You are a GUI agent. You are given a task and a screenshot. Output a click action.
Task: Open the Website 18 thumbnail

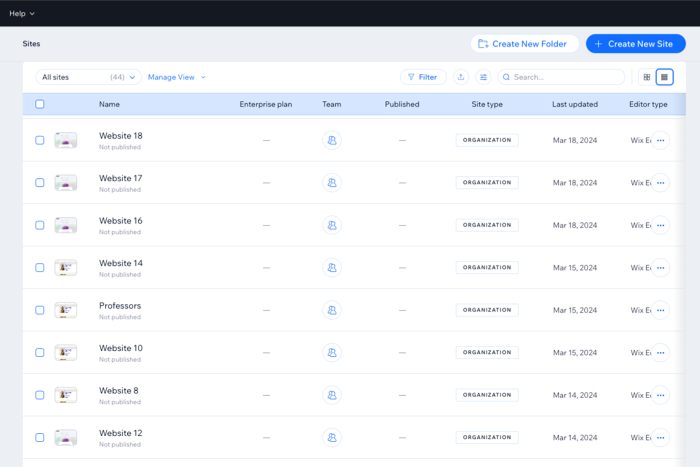[x=66, y=140]
